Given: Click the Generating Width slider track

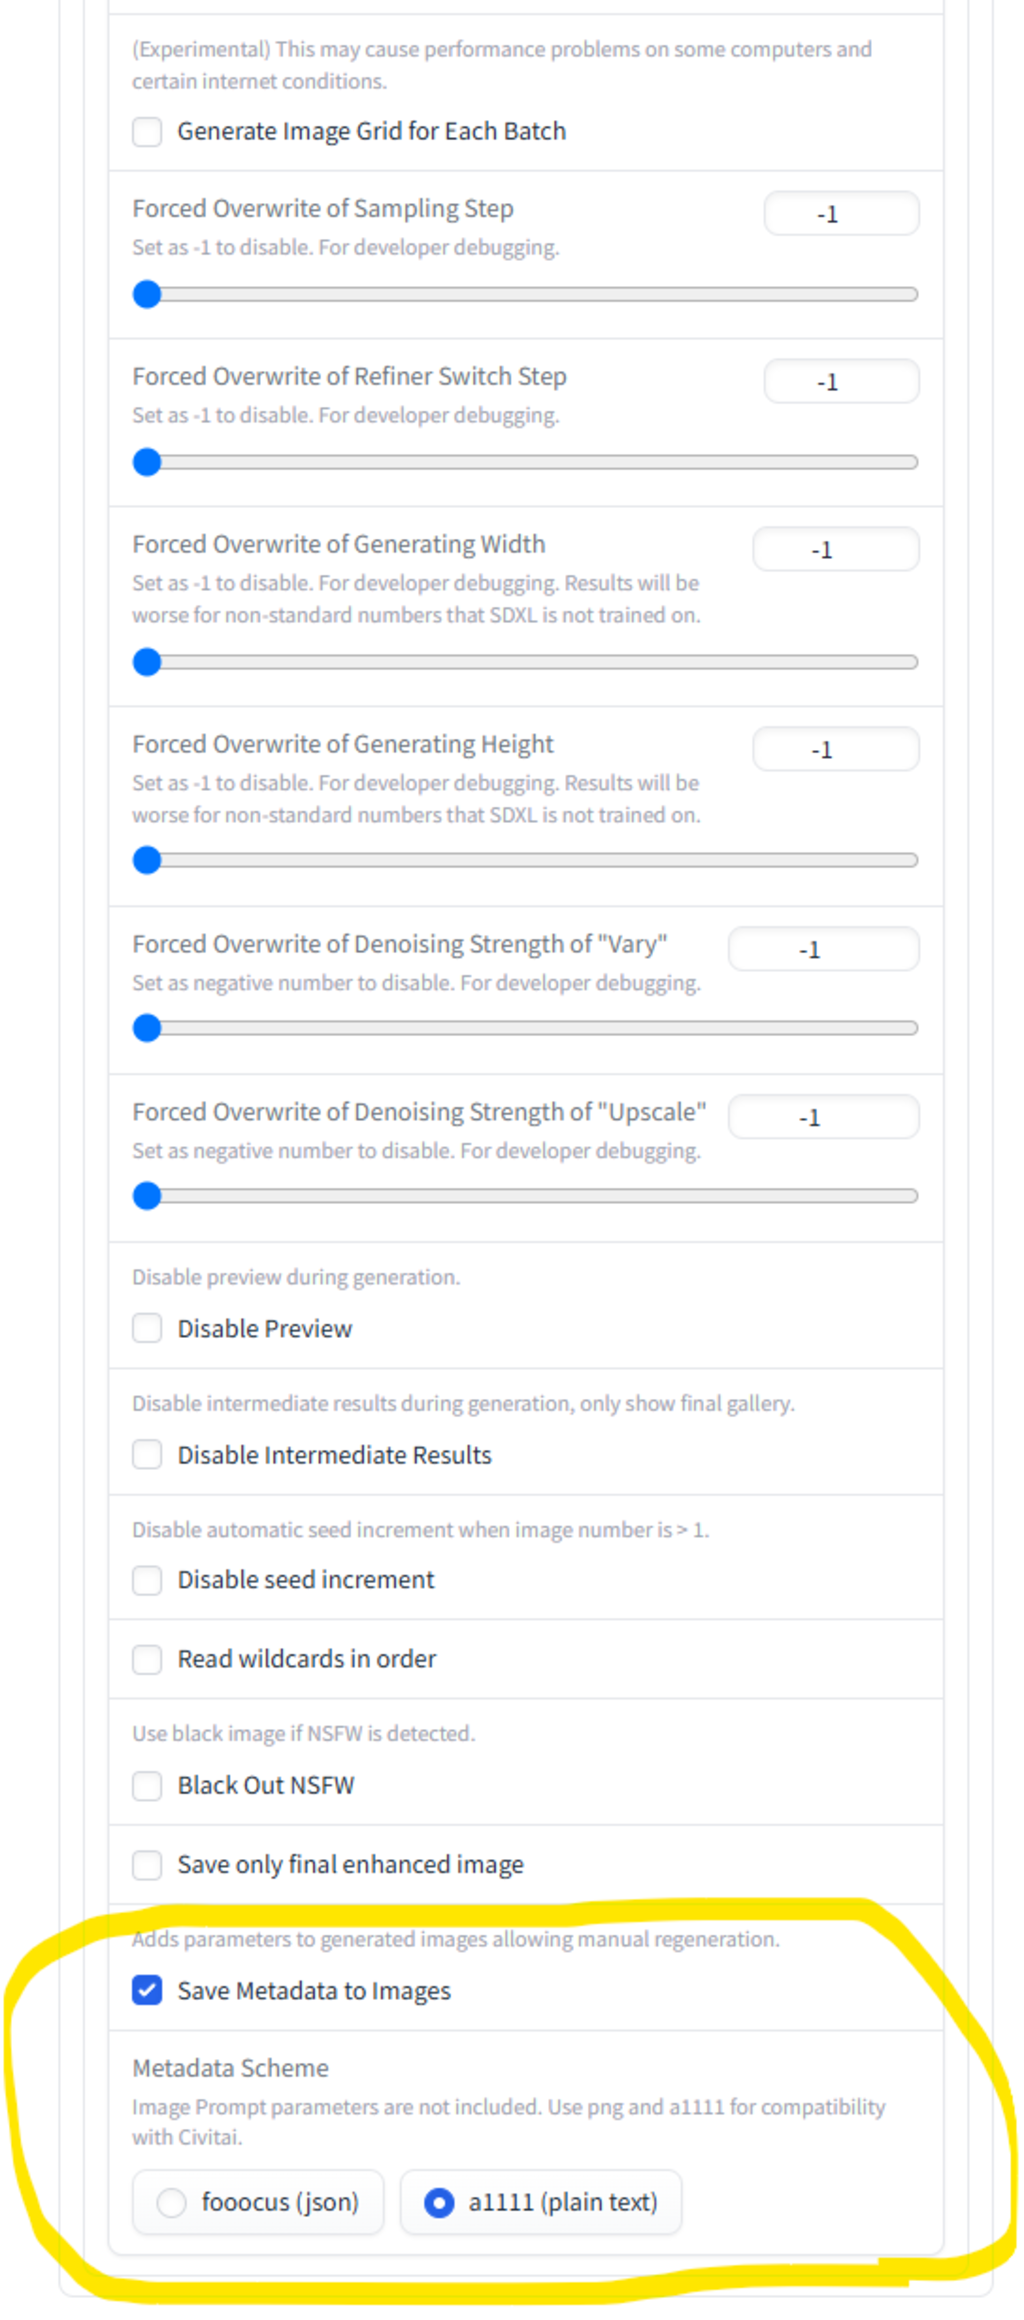Looking at the screenshot, I should (530, 662).
